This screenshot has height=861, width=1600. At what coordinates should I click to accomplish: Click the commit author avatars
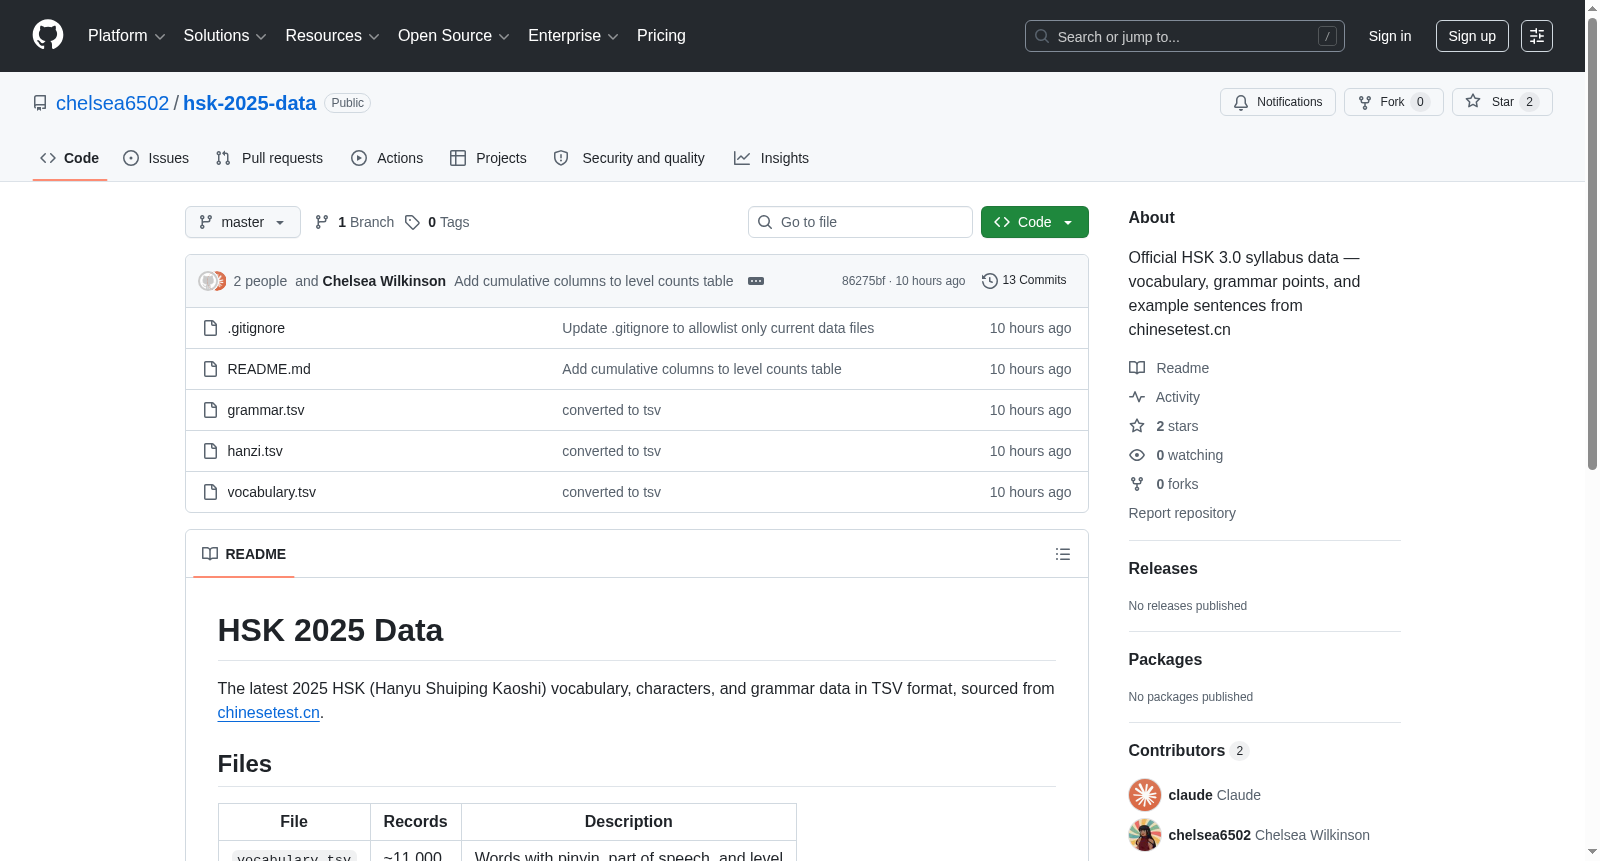click(212, 281)
